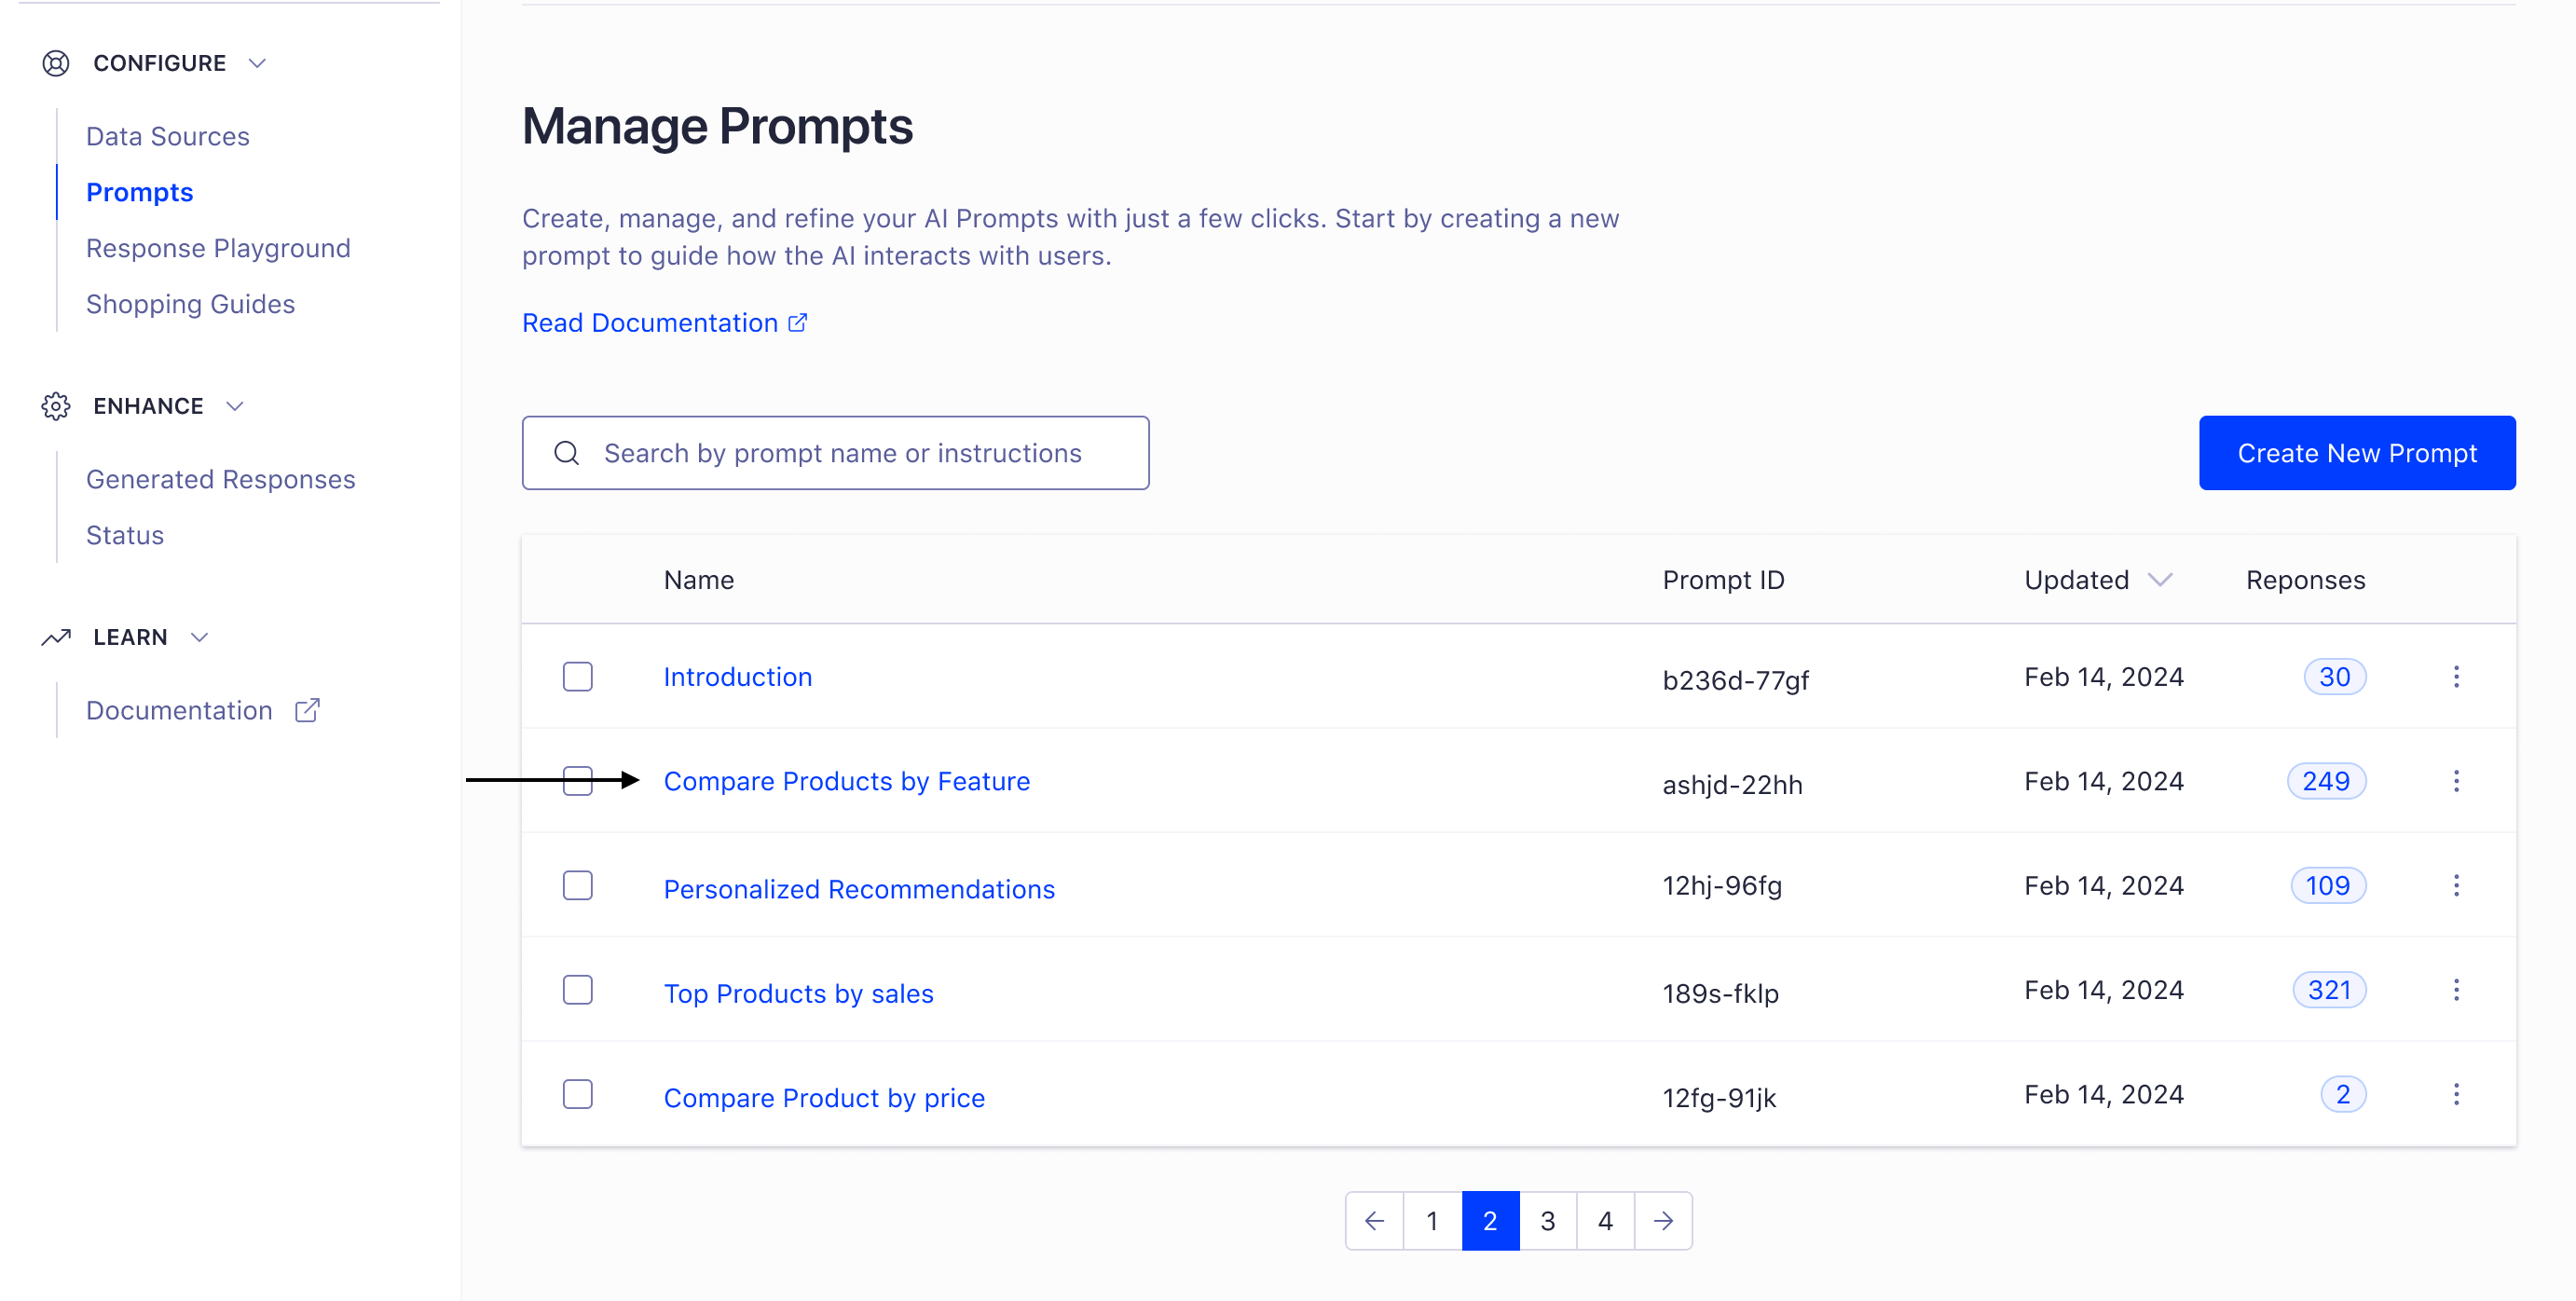The height and width of the screenshot is (1301, 2576).
Task: Tick the checkbox beside Compare Product by price
Action: (578, 1094)
